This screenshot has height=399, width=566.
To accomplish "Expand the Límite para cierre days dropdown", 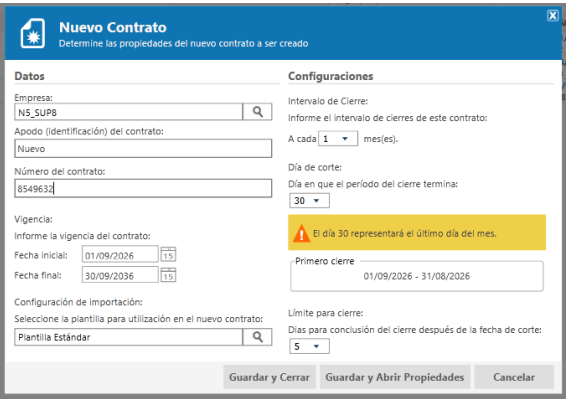I will [309, 346].
